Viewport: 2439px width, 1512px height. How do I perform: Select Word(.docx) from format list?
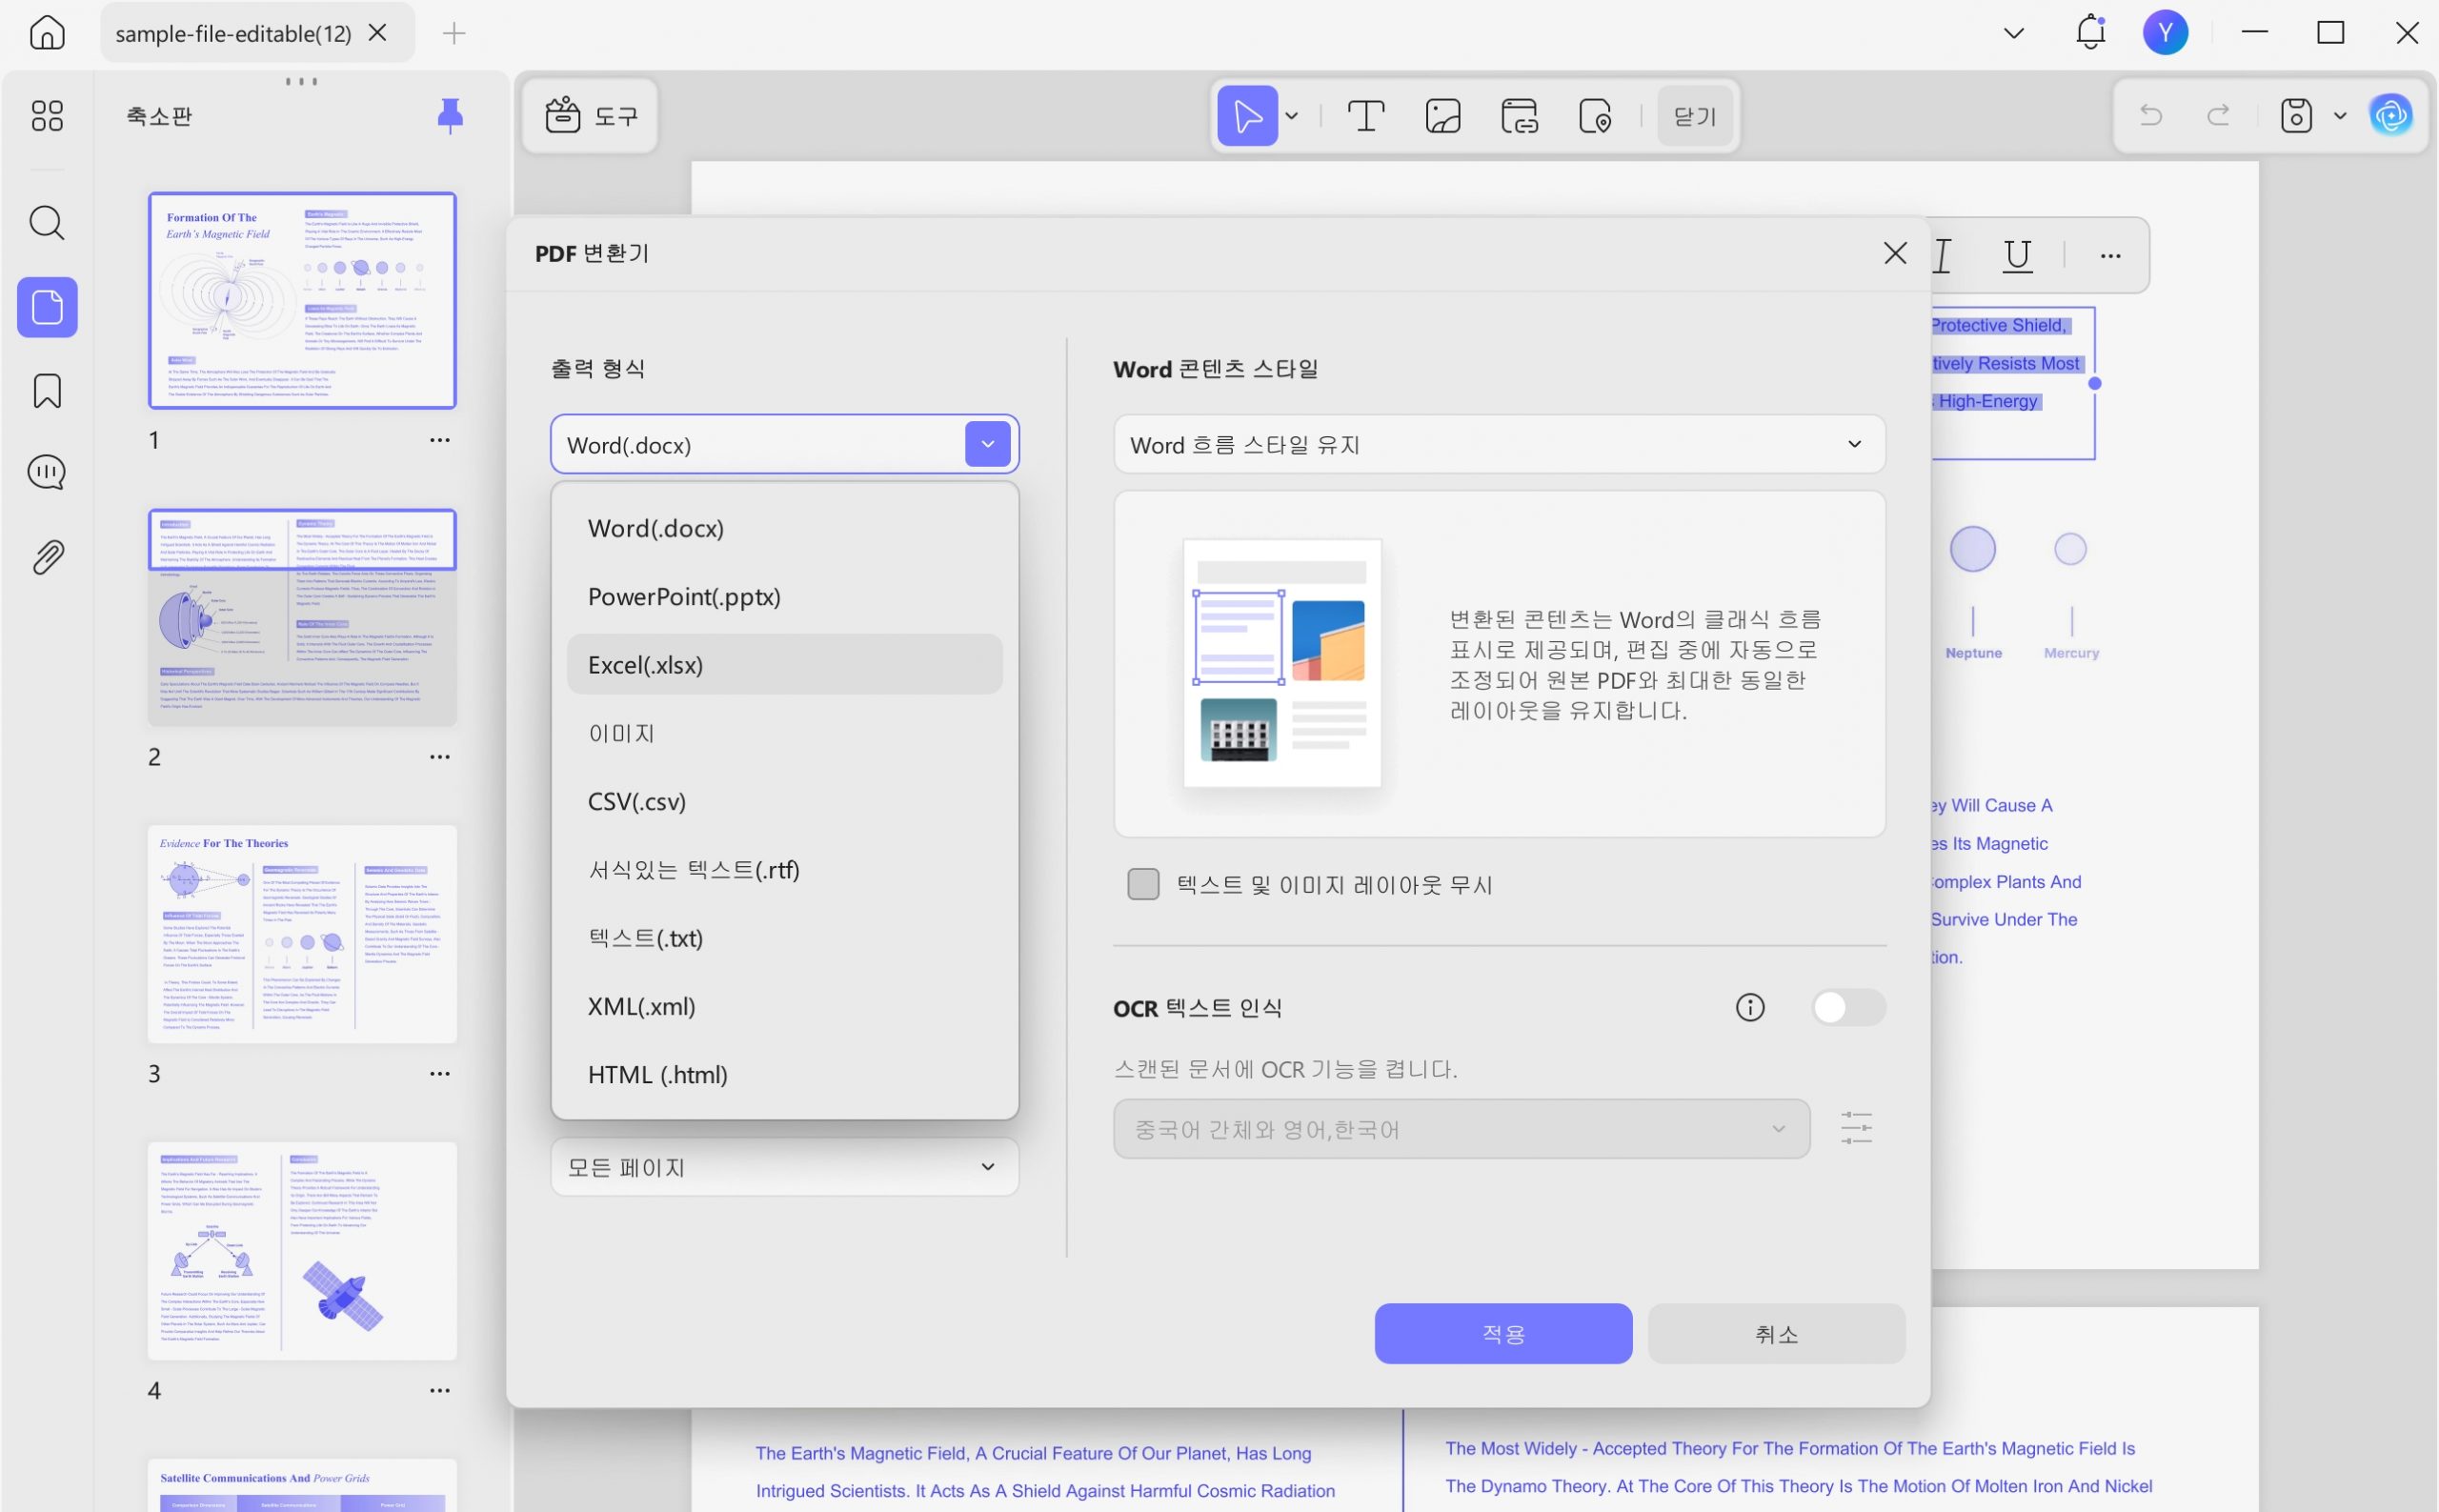pos(784,528)
